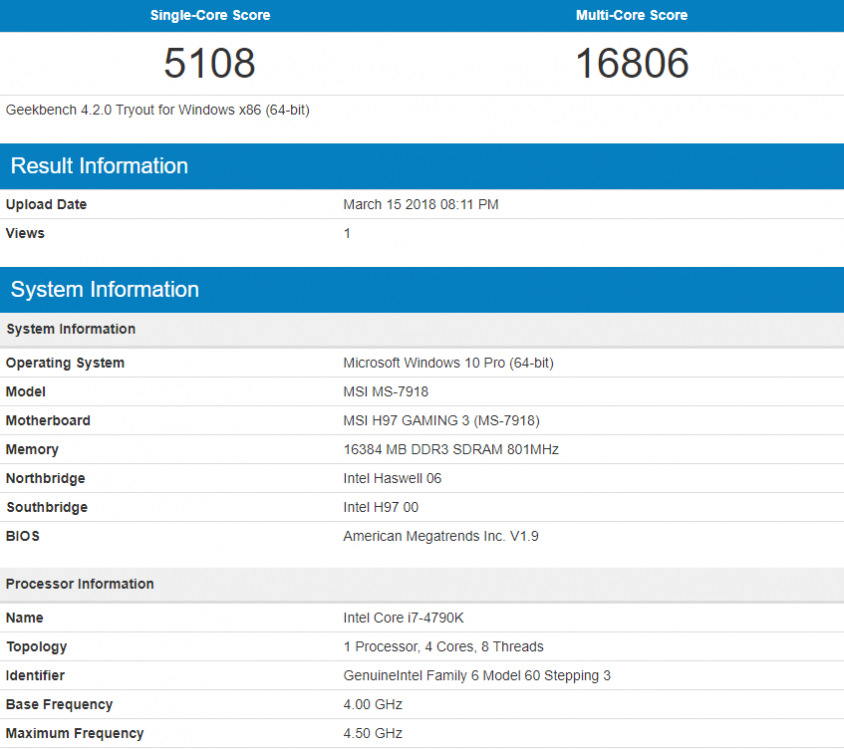This screenshot has height=750, width=844.
Task: Click the Multi-Core Score heading
Action: 631,15
